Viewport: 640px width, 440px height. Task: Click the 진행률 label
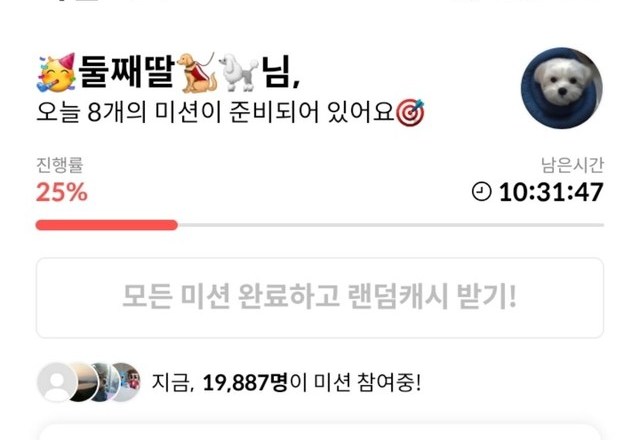click(60, 165)
